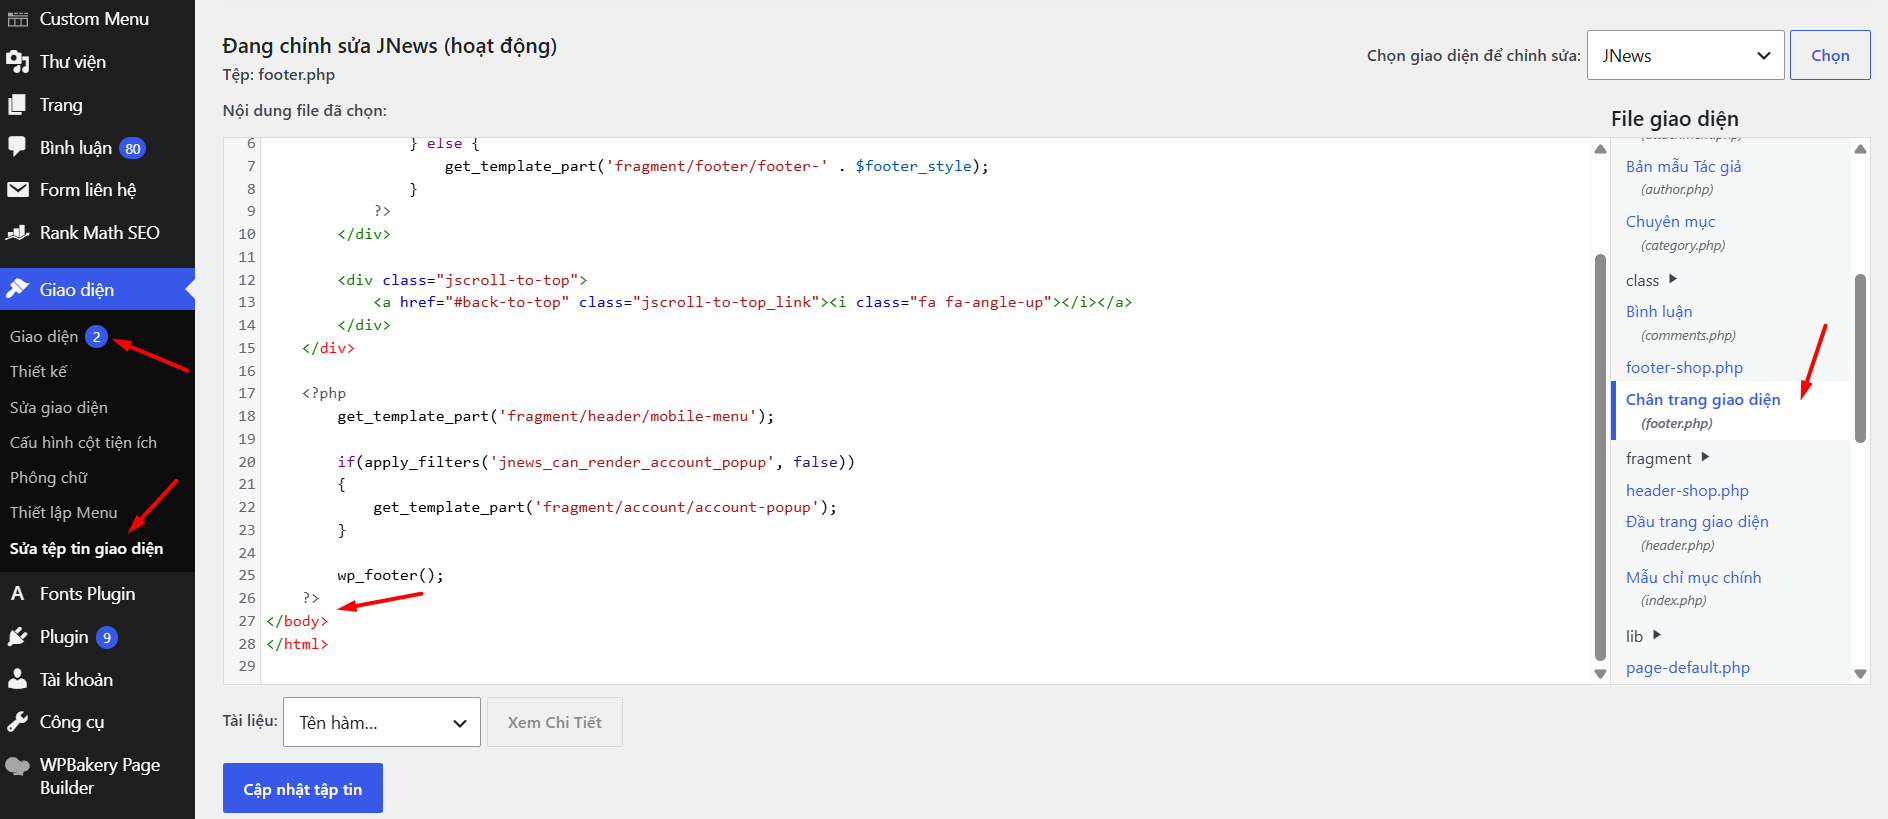The width and height of the screenshot is (1888, 819).
Task: Open the Custom Menu sidebar icon
Action: coord(18,19)
